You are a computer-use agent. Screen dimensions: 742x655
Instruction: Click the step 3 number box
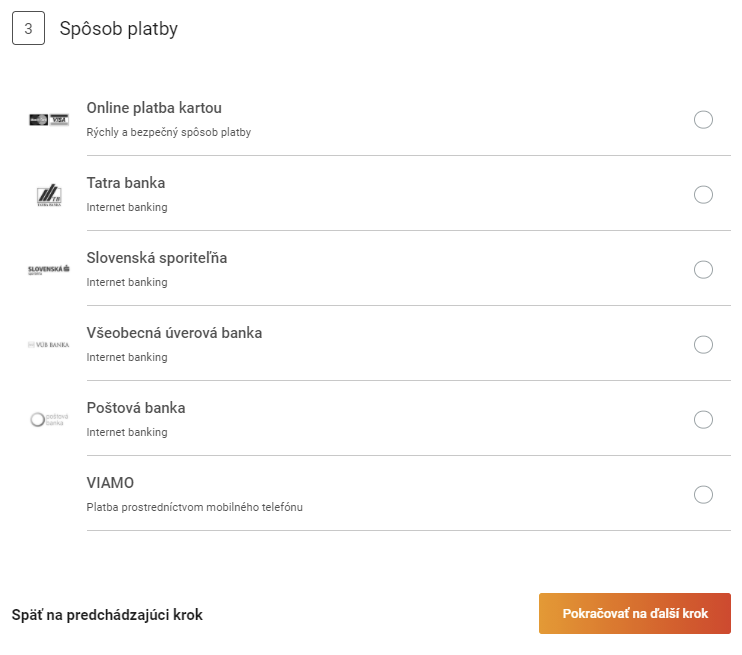click(28, 28)
